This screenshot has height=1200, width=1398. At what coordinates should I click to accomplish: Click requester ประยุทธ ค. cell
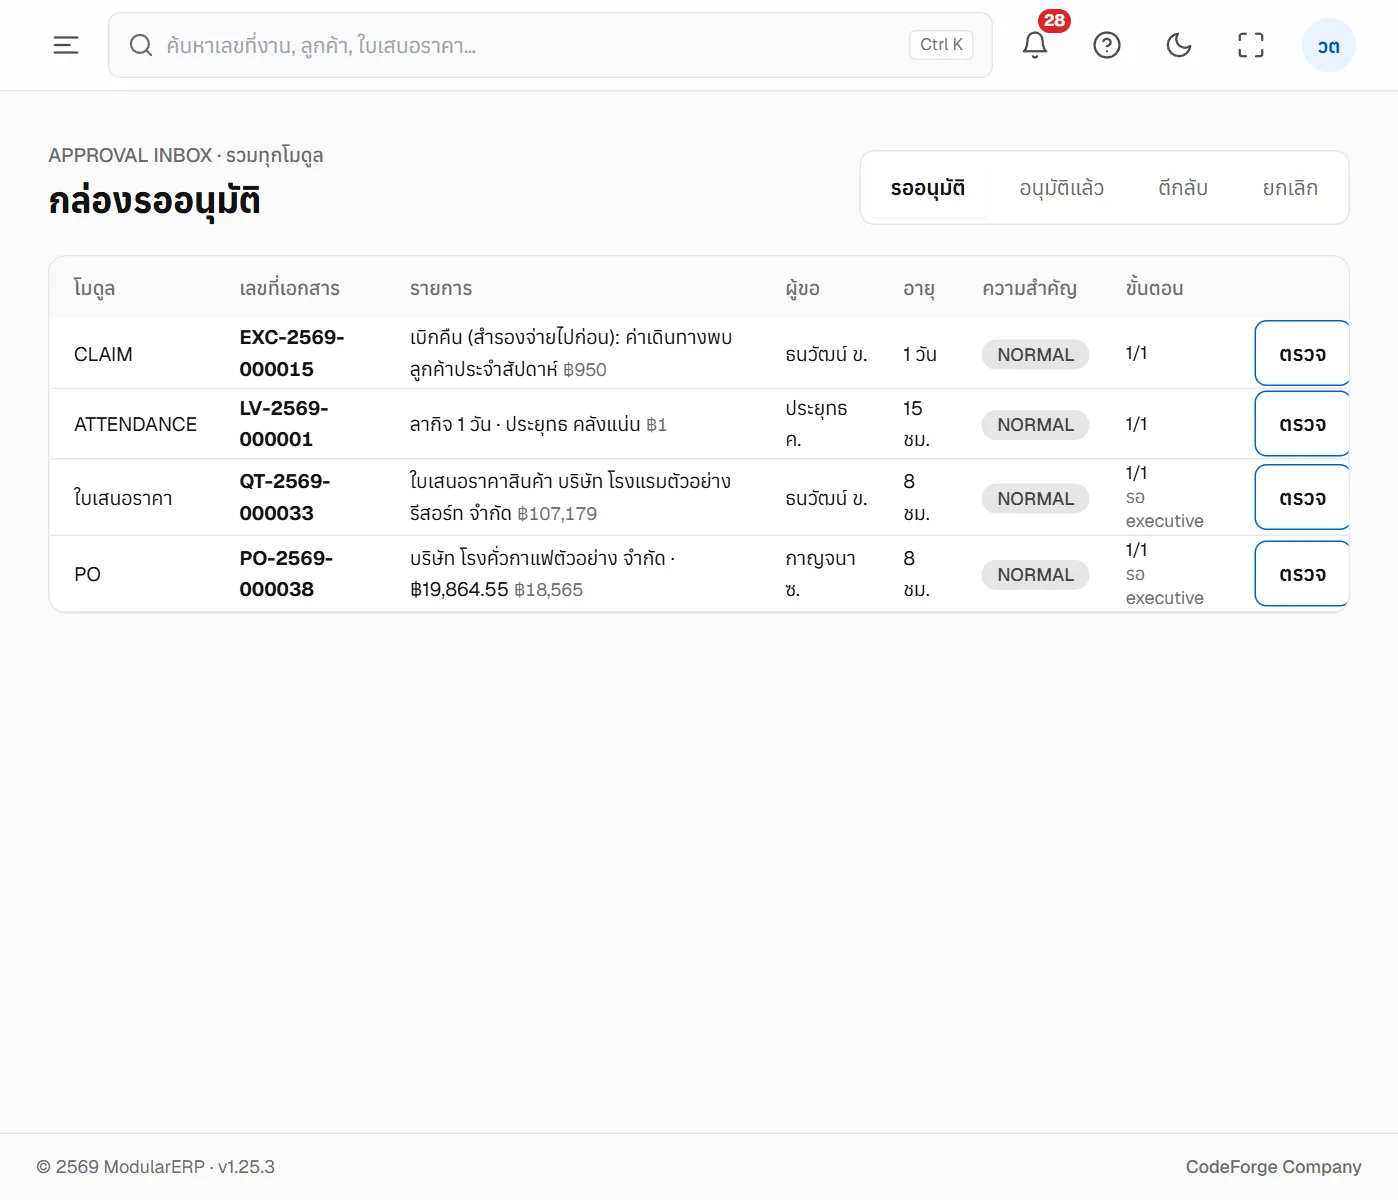pyautogui.click(x=816, y=424)
